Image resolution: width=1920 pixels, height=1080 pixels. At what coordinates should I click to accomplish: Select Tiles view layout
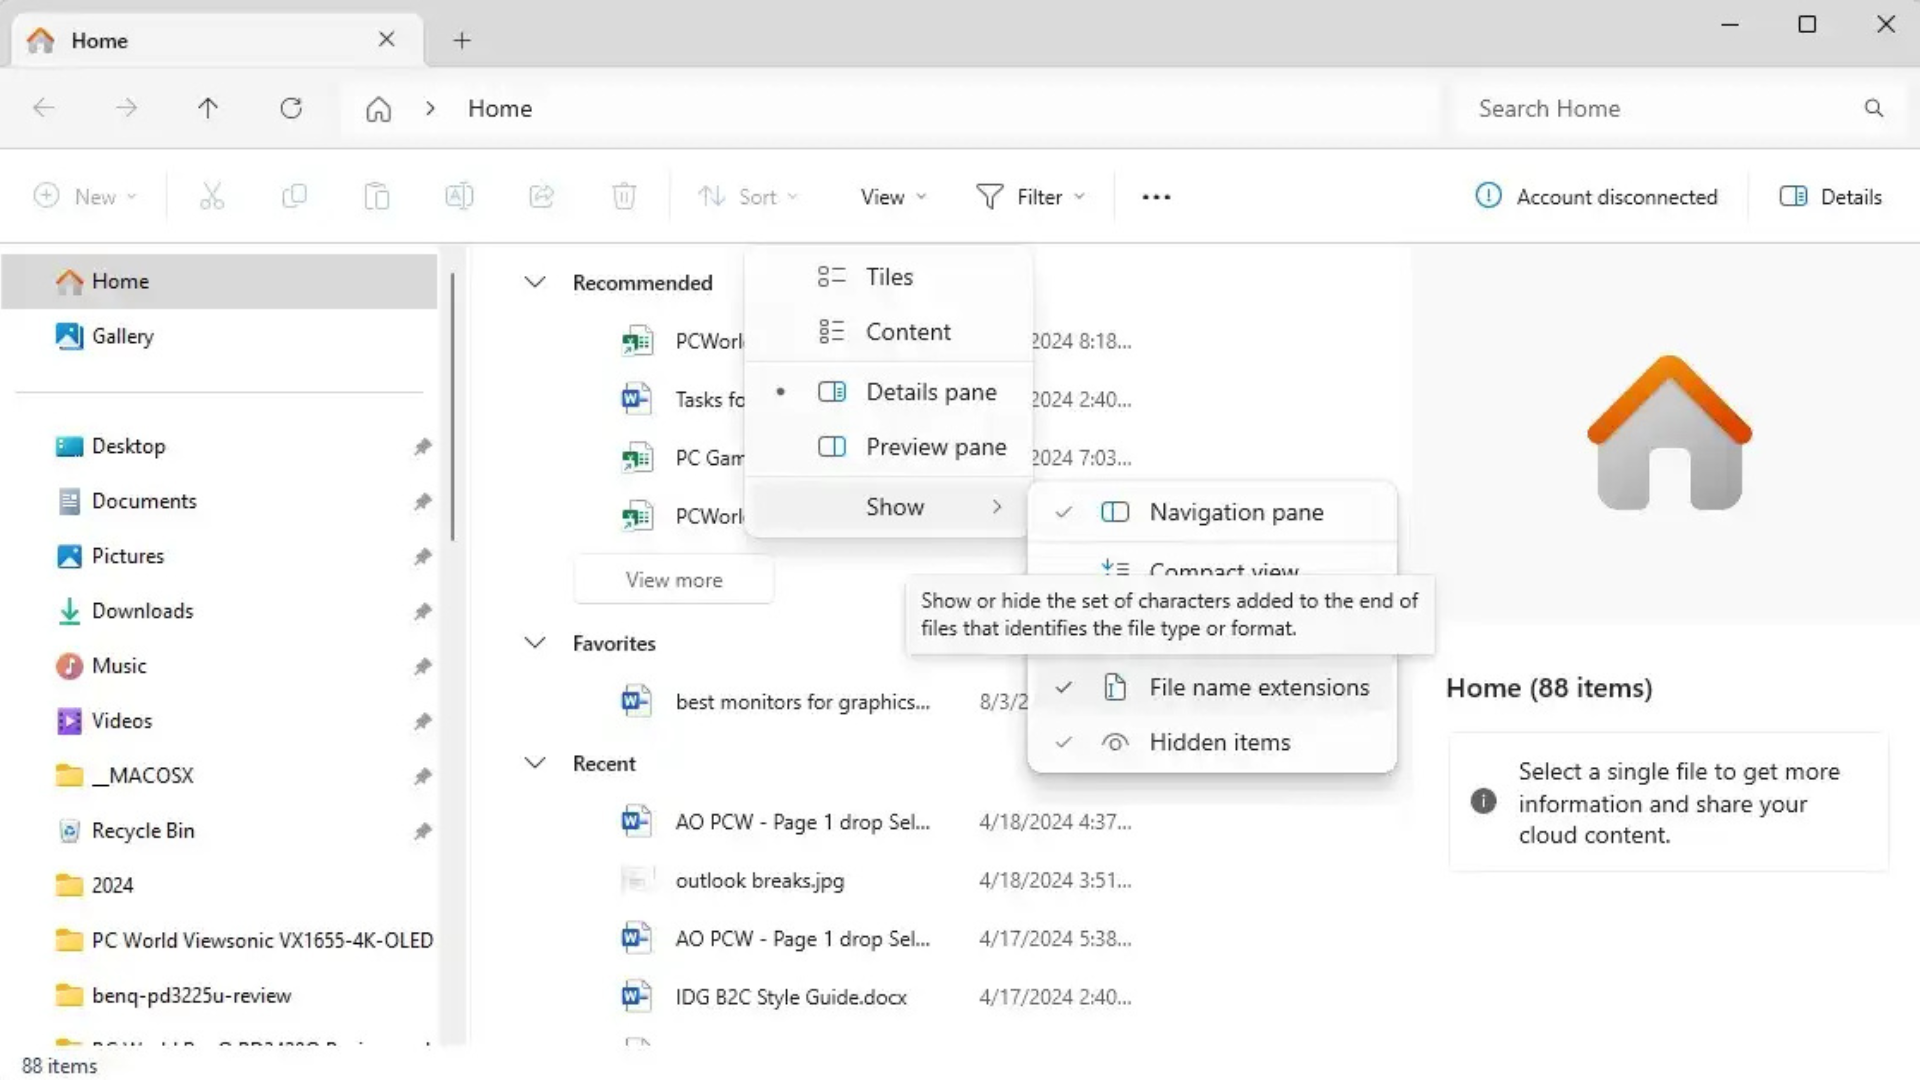pos(888,277)
